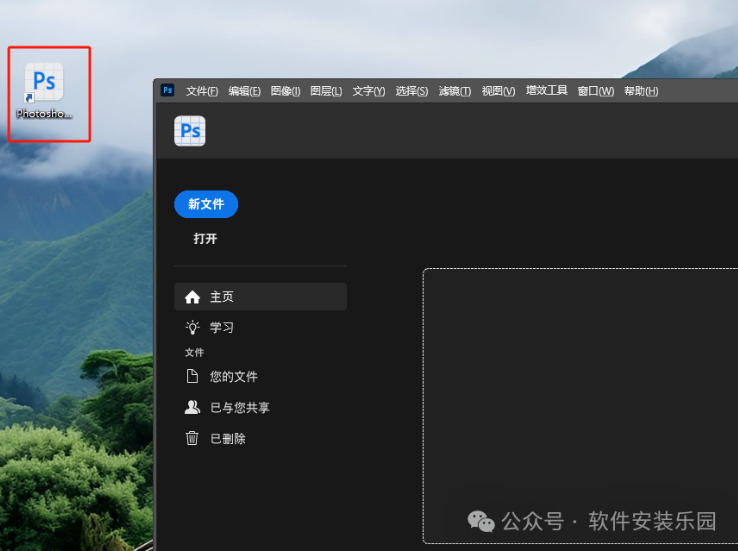Viewport: 738px width, 551px height.
Task: Click the blue 新文件 button
Action: (x=206, y=204)
